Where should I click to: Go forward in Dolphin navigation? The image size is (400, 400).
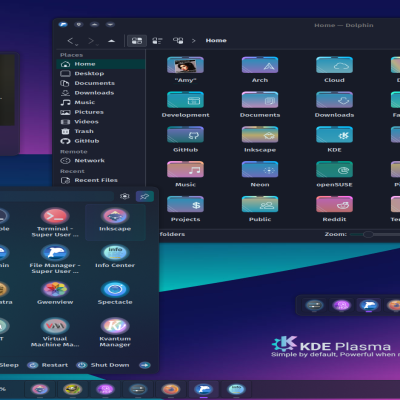tap(91, 41)
